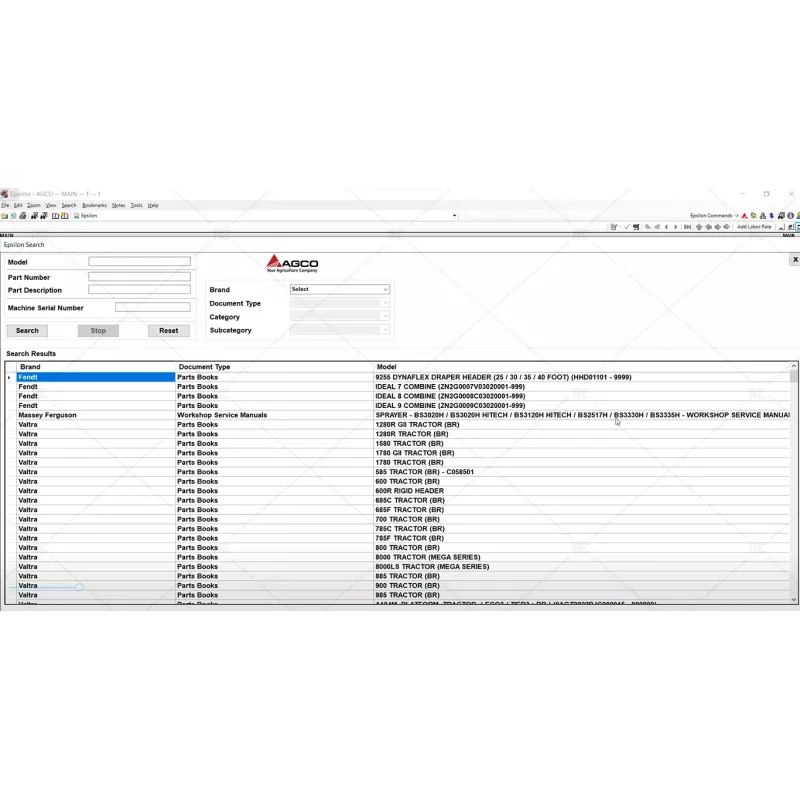Viewport: 800px width, 800px height.
Task: Open the Brand dropdown
Action: tap(339, 289)
